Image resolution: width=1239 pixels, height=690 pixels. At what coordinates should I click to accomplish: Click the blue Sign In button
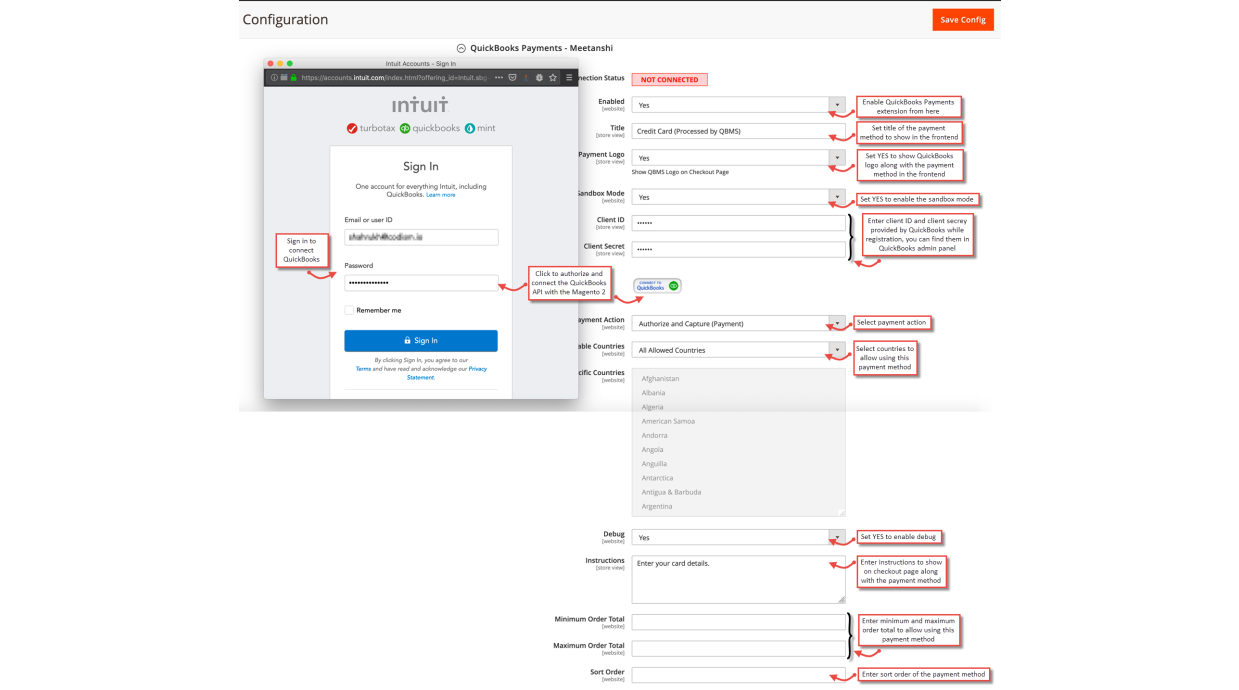(x=421, y=341)
